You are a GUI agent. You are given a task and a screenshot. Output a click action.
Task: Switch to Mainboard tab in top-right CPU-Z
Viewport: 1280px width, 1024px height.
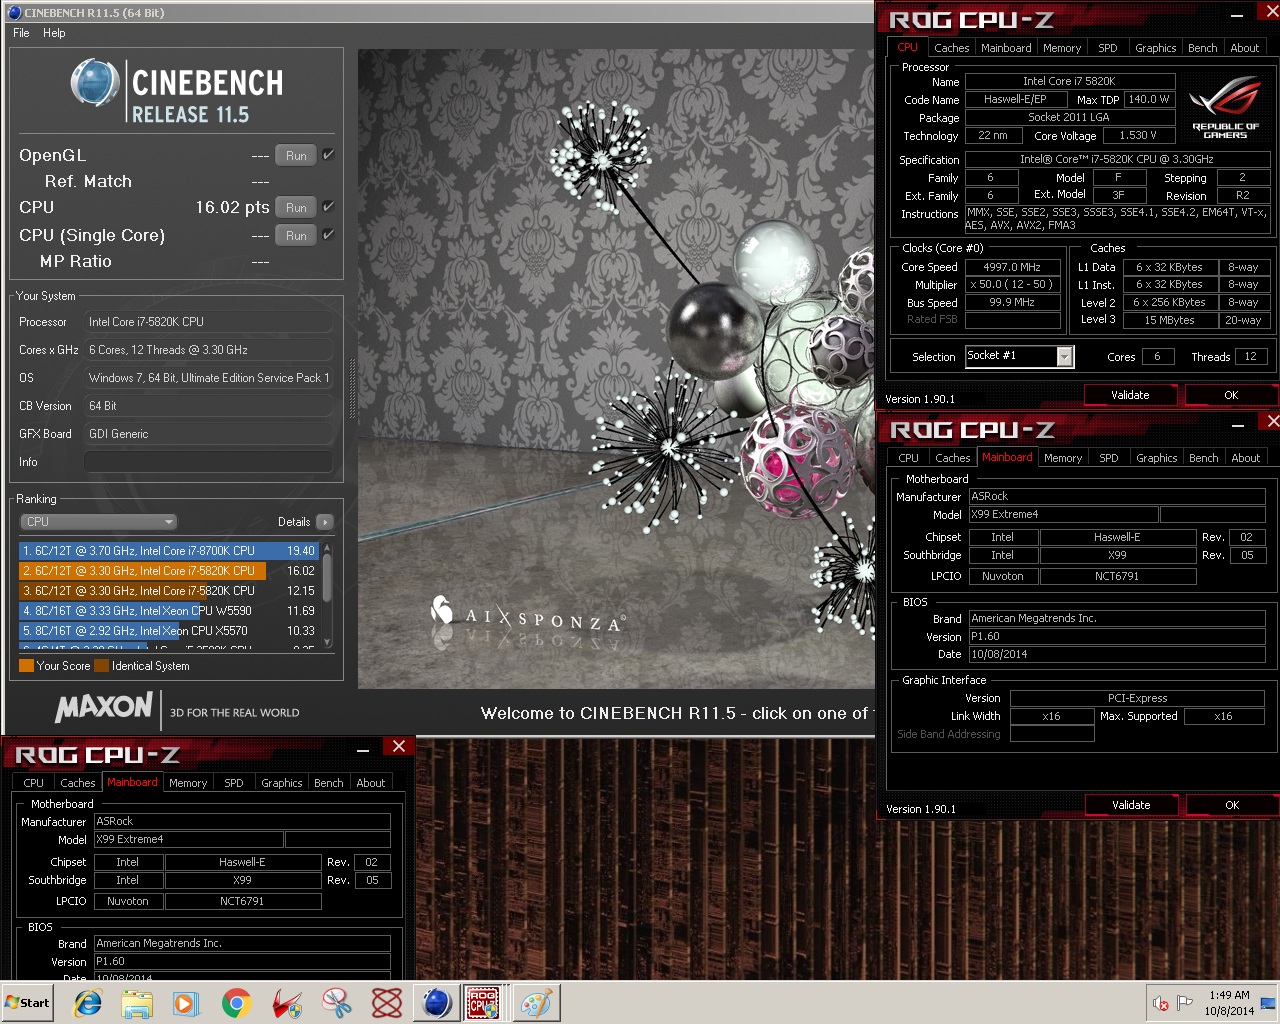(x=1006, y=48)
